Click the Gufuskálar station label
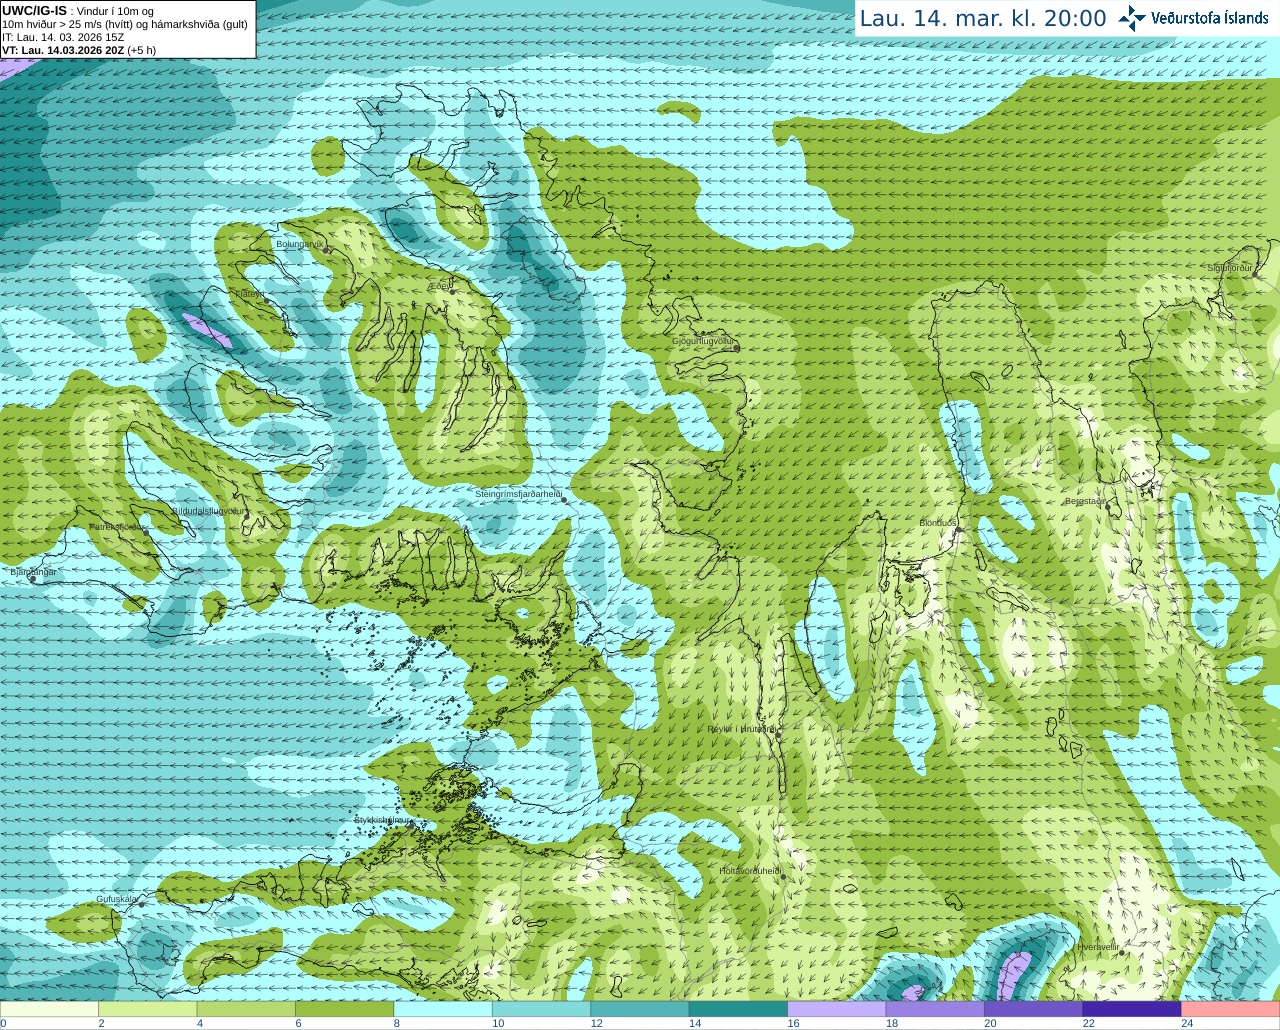This screenshot has height=1030, width=1280. pyautogui.click(x=116, y=899)
